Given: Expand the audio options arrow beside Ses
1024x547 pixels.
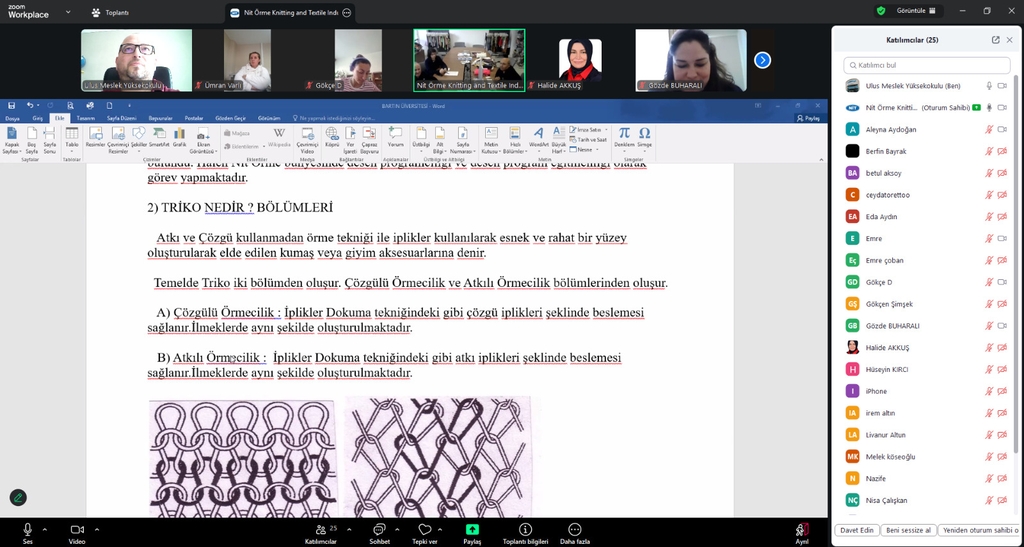Looking at the screenshot, I should click(47, 527).
